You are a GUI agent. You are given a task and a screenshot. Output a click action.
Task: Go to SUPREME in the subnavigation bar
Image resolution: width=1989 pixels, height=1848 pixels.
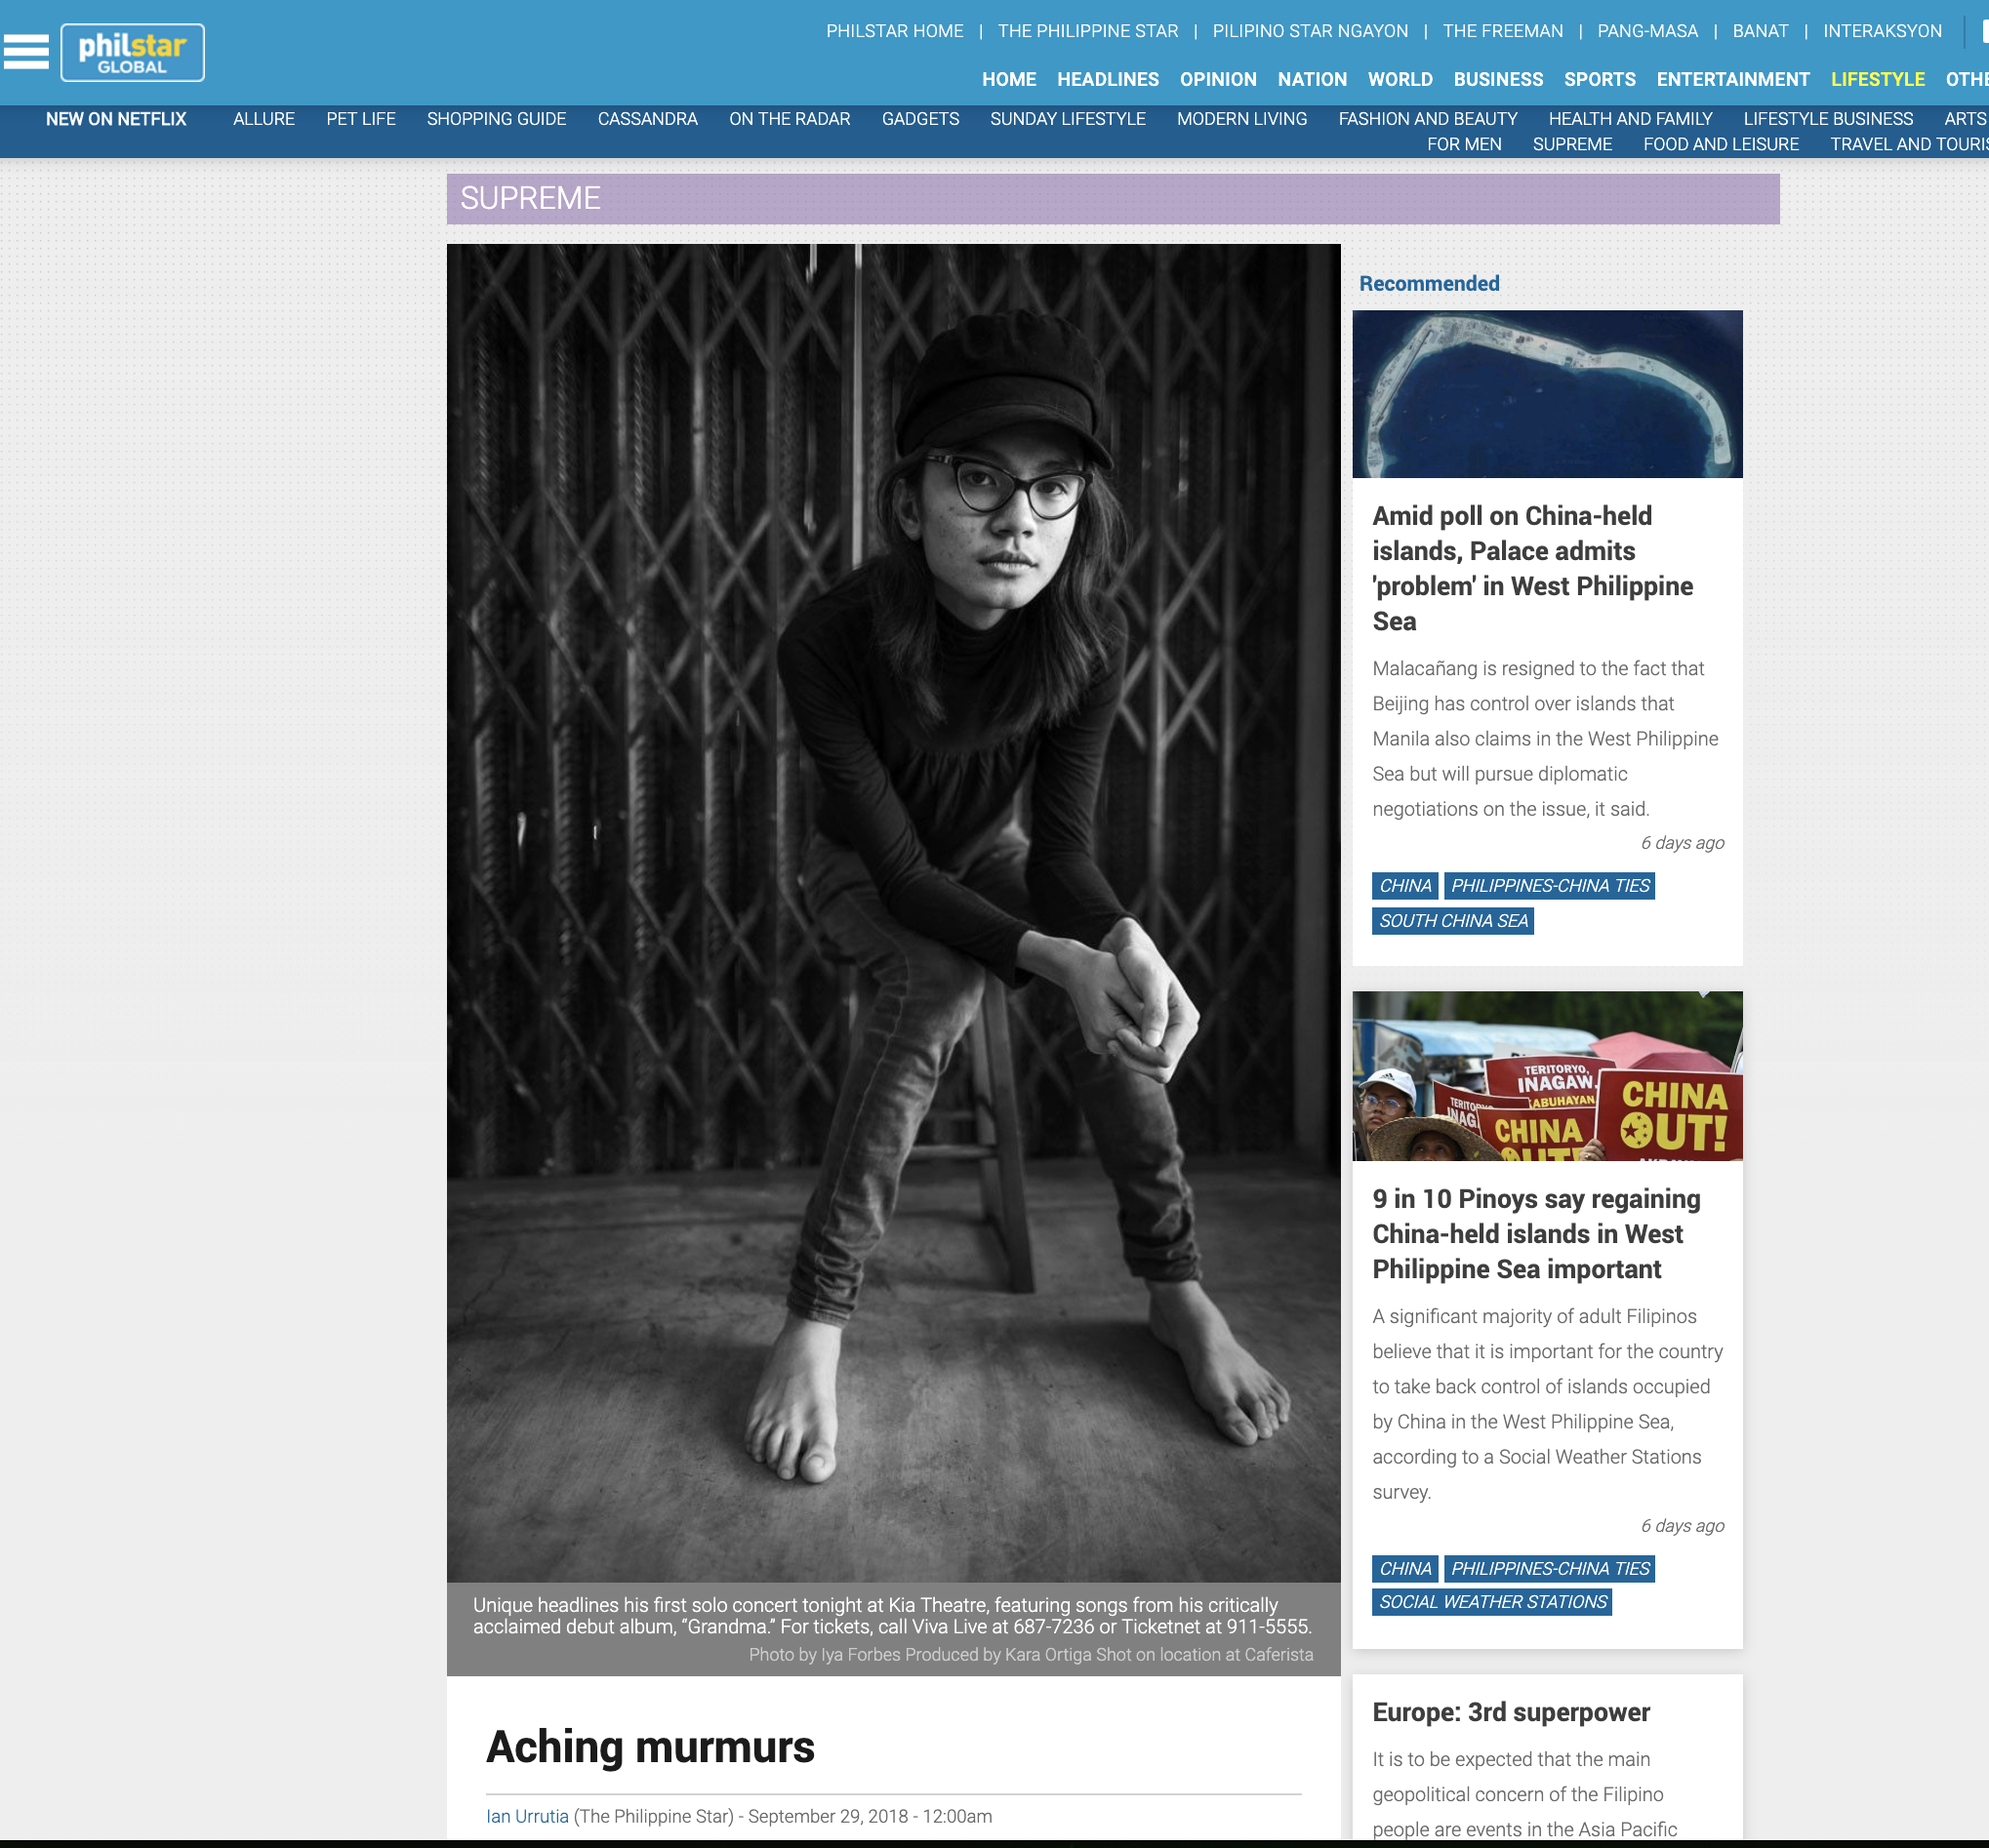(1572, 144)
